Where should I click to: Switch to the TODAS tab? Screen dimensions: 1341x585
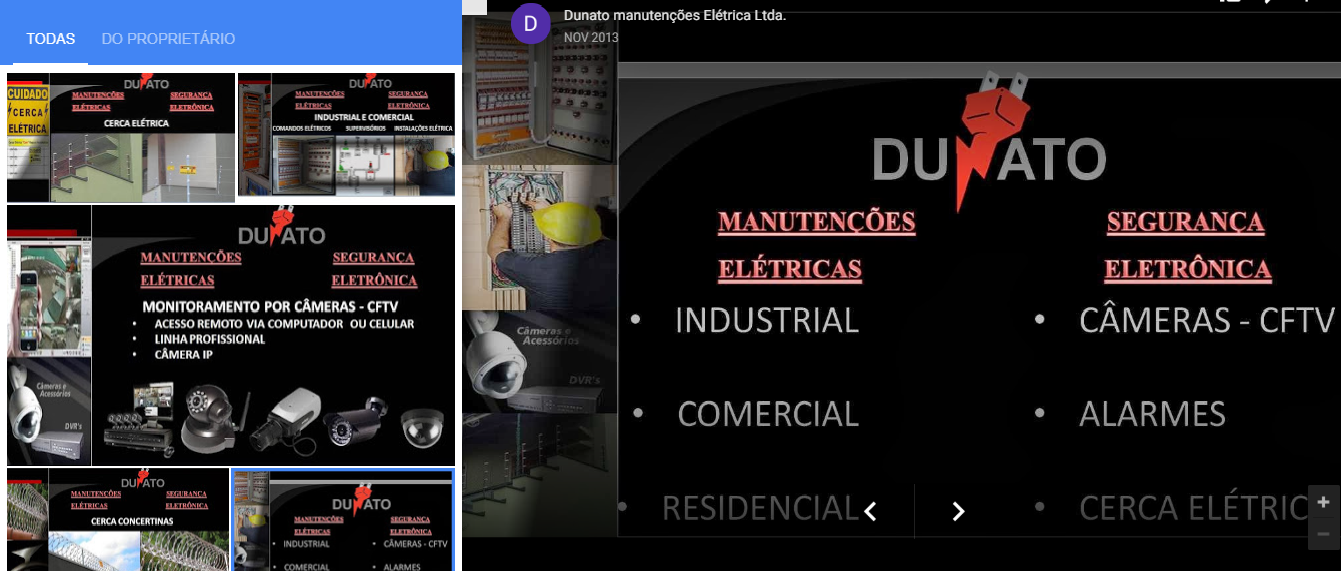coord(51,39)
